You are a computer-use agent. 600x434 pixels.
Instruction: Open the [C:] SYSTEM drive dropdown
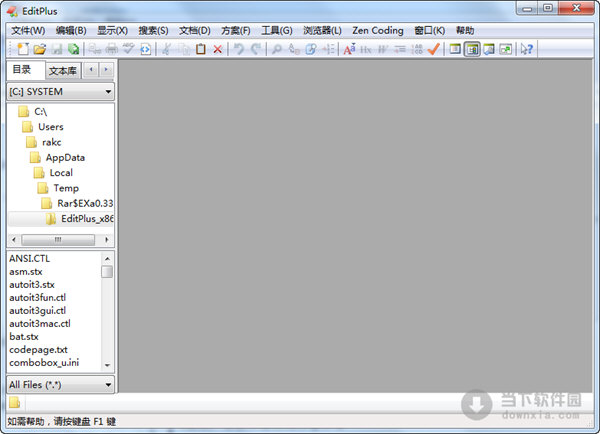tap(60, 92)
